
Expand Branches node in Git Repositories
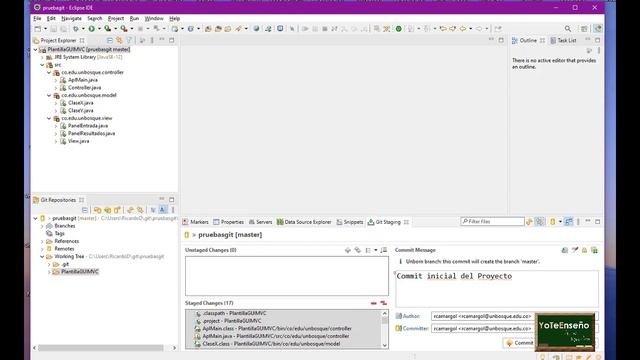(x=42, y=226)
